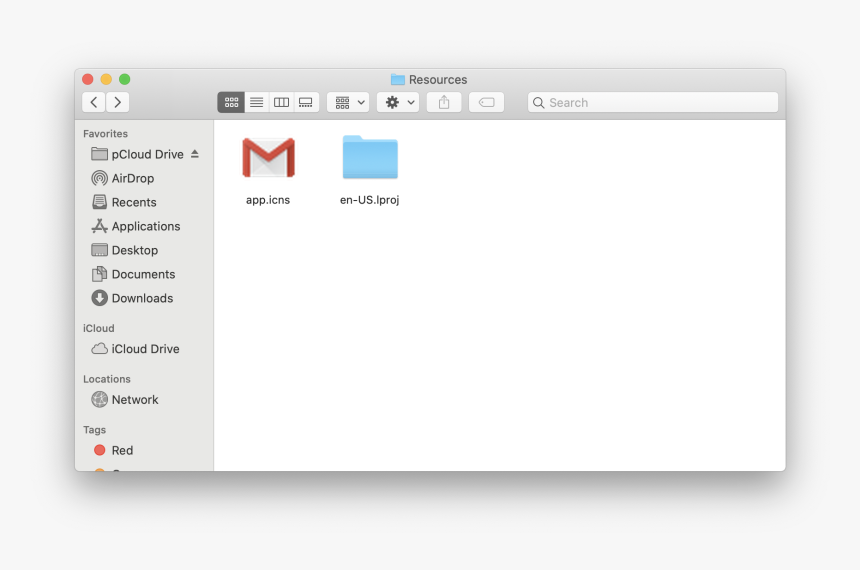Open Documents in the sidebar
860x570 pixels.
tap(144, 274)
